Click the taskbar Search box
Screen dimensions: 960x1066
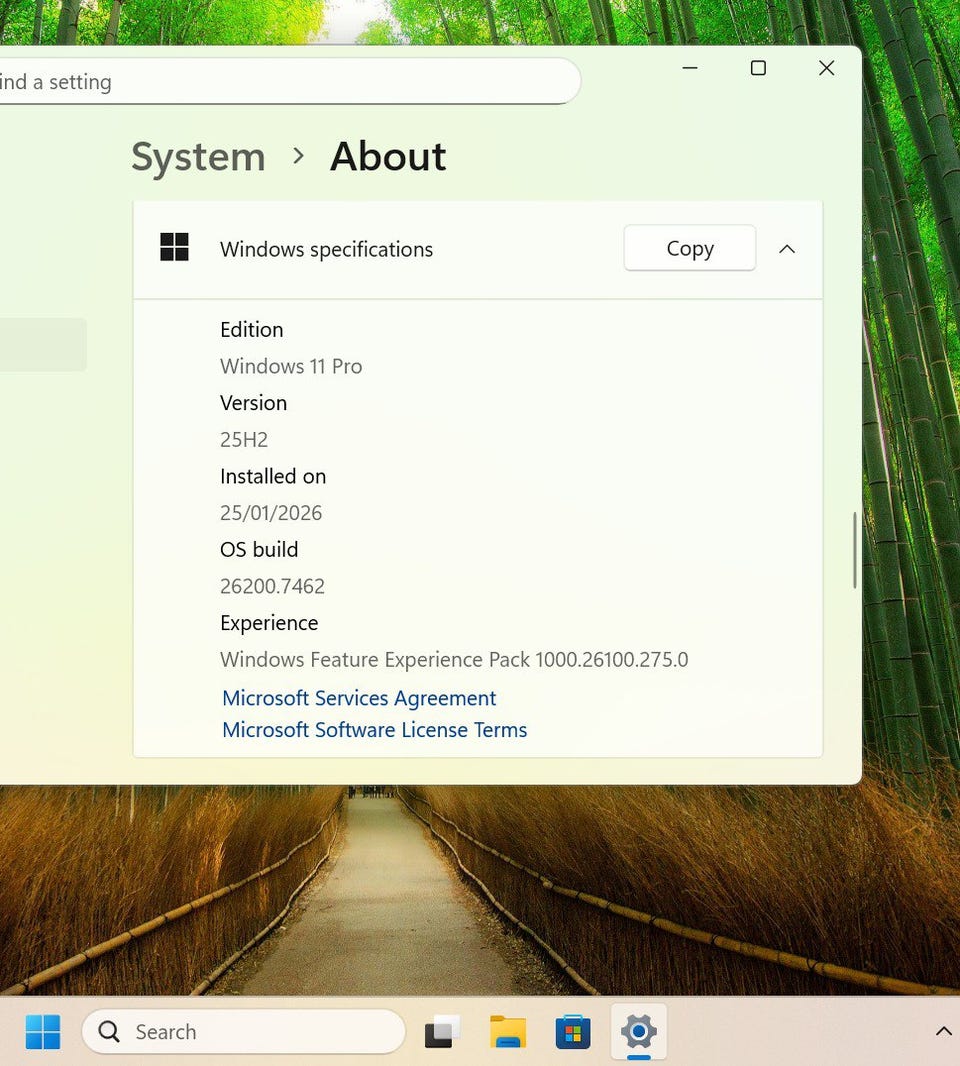tap(243, 1031)
